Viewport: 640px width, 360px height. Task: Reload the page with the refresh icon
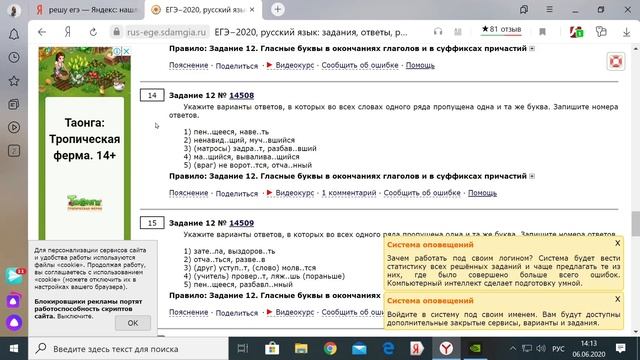[93, 32]
